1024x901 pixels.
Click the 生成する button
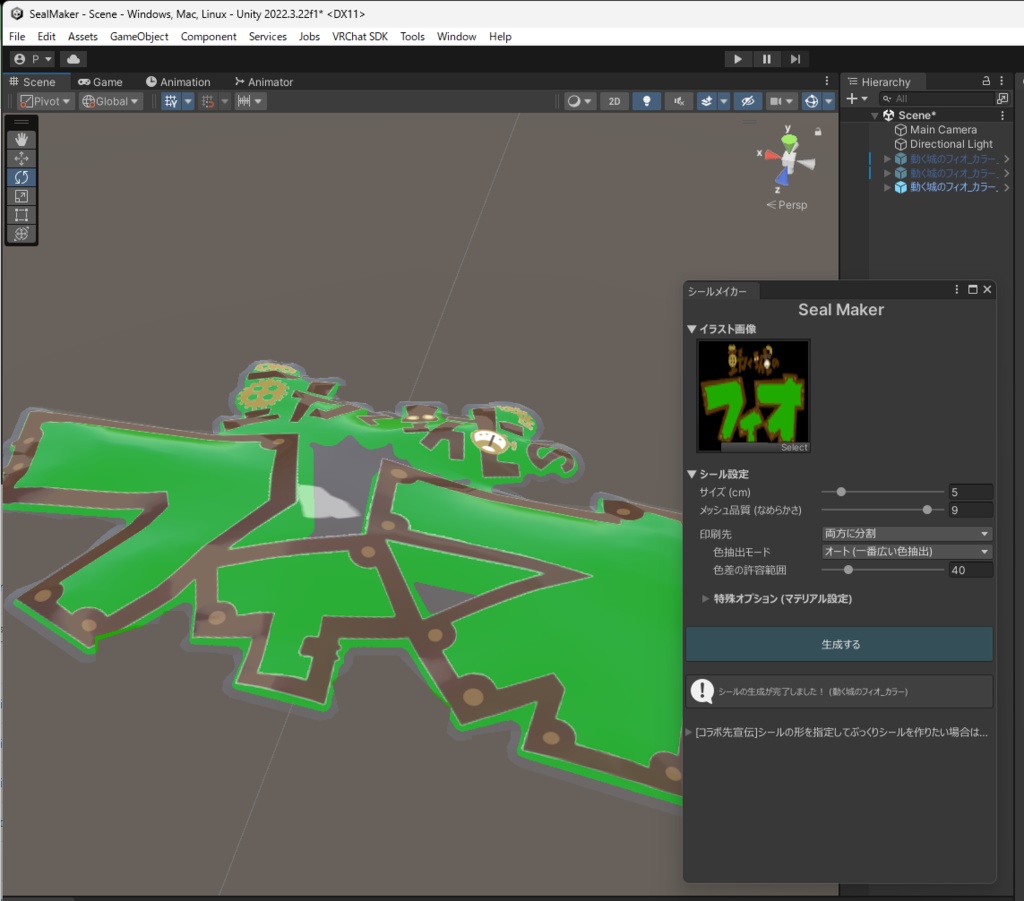(839, 644)
